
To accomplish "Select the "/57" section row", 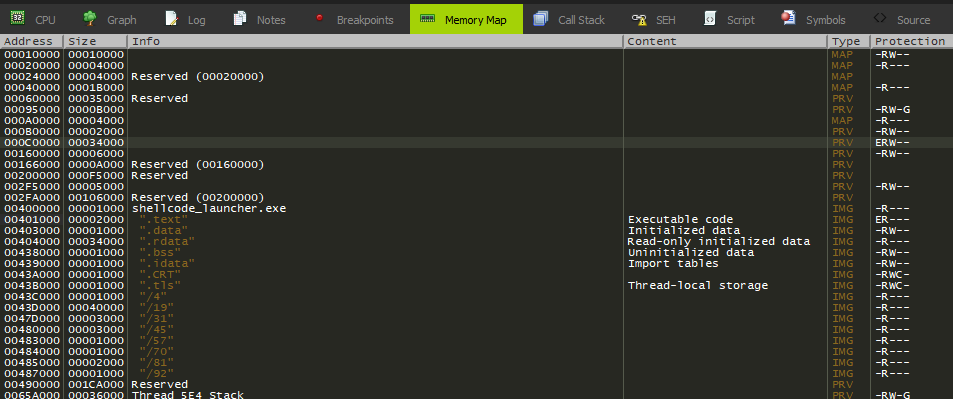I will (476, 341).
